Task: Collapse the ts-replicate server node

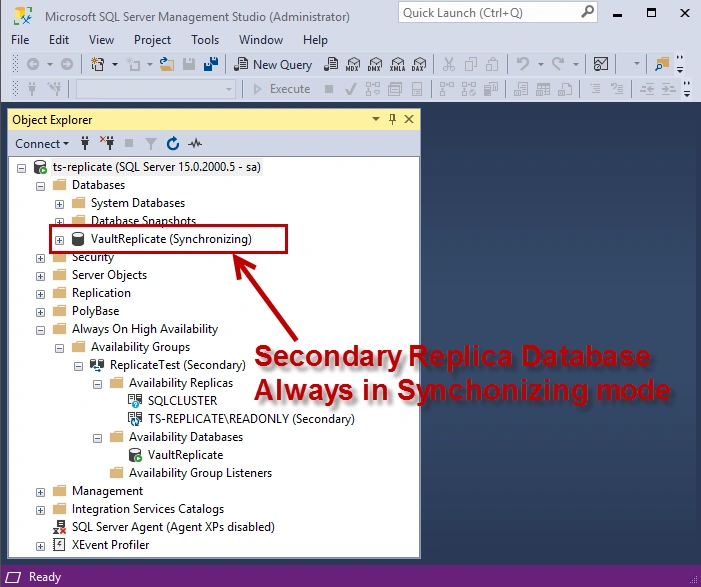Action: pos(21,169)
